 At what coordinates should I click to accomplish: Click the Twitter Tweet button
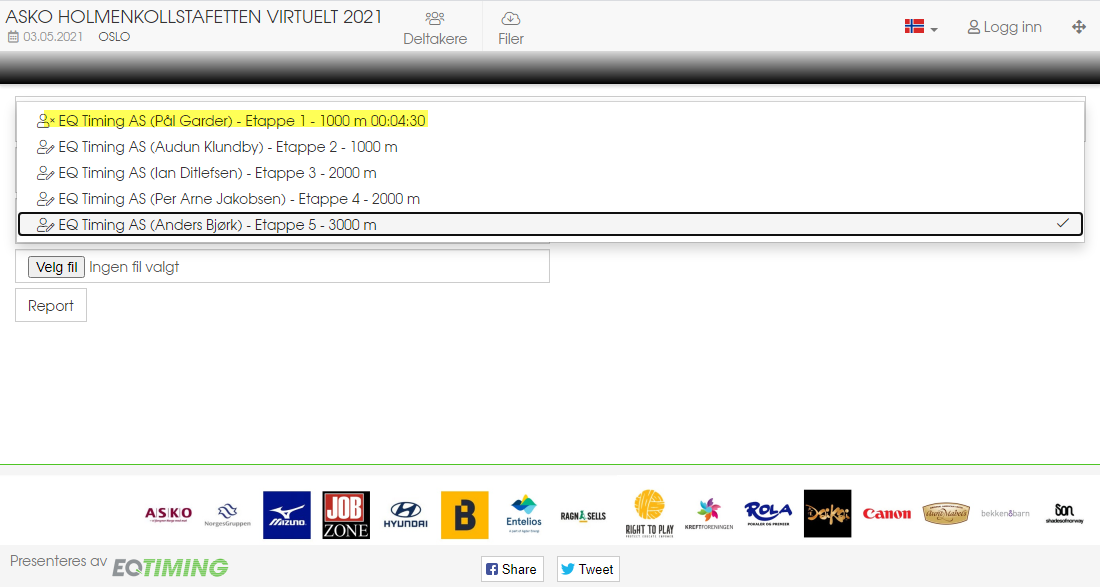pos(588,569)
